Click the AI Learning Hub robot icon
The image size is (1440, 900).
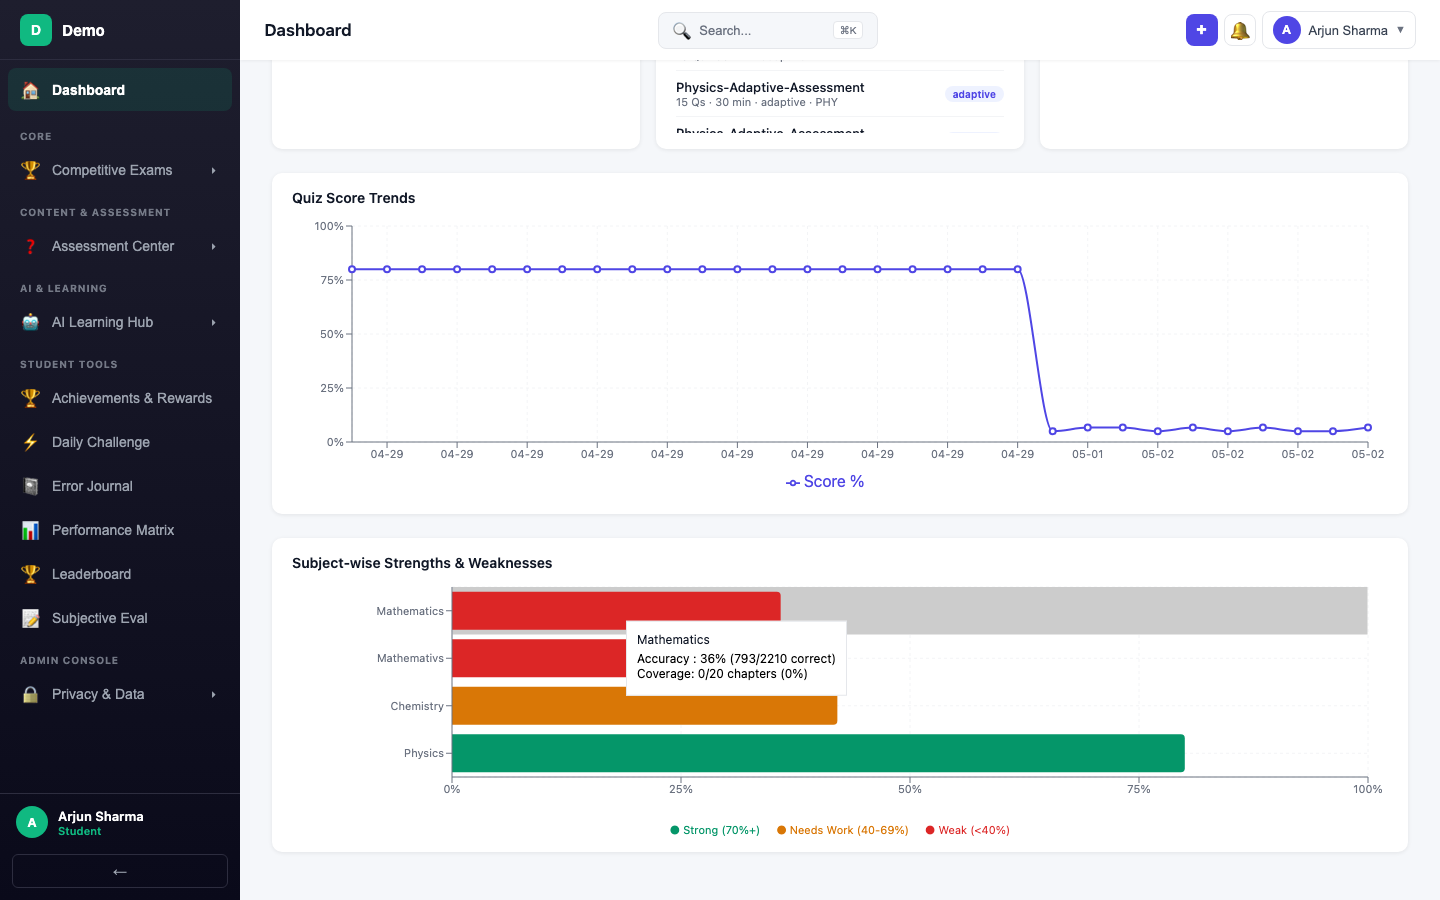pyautogui.click(x=31, y=322)
